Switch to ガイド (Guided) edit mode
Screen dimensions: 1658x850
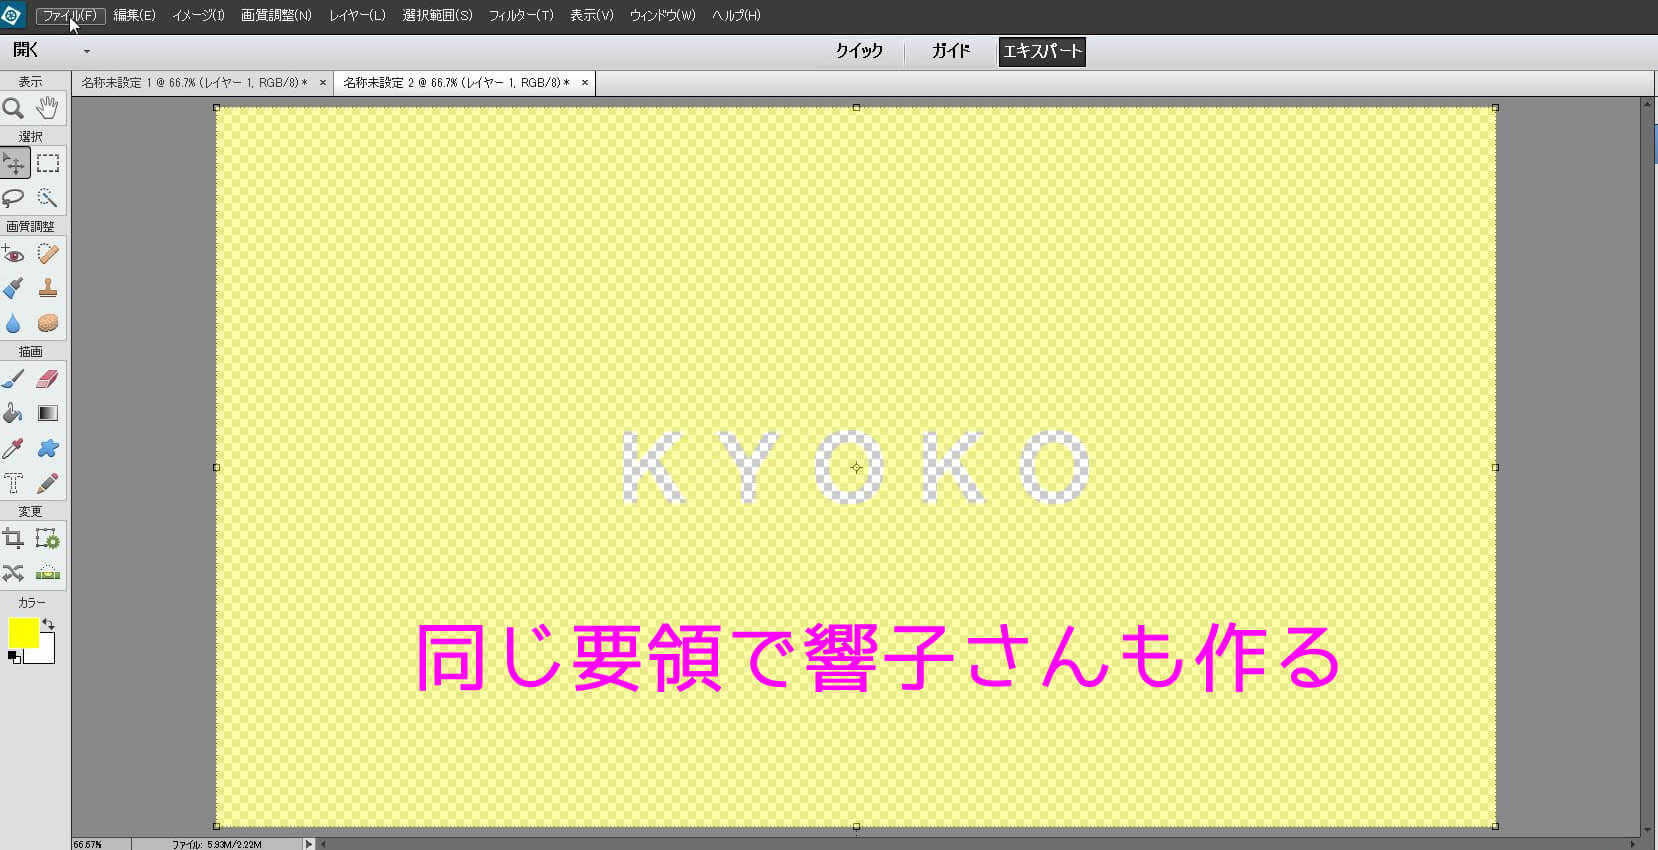tap(950, 51)
